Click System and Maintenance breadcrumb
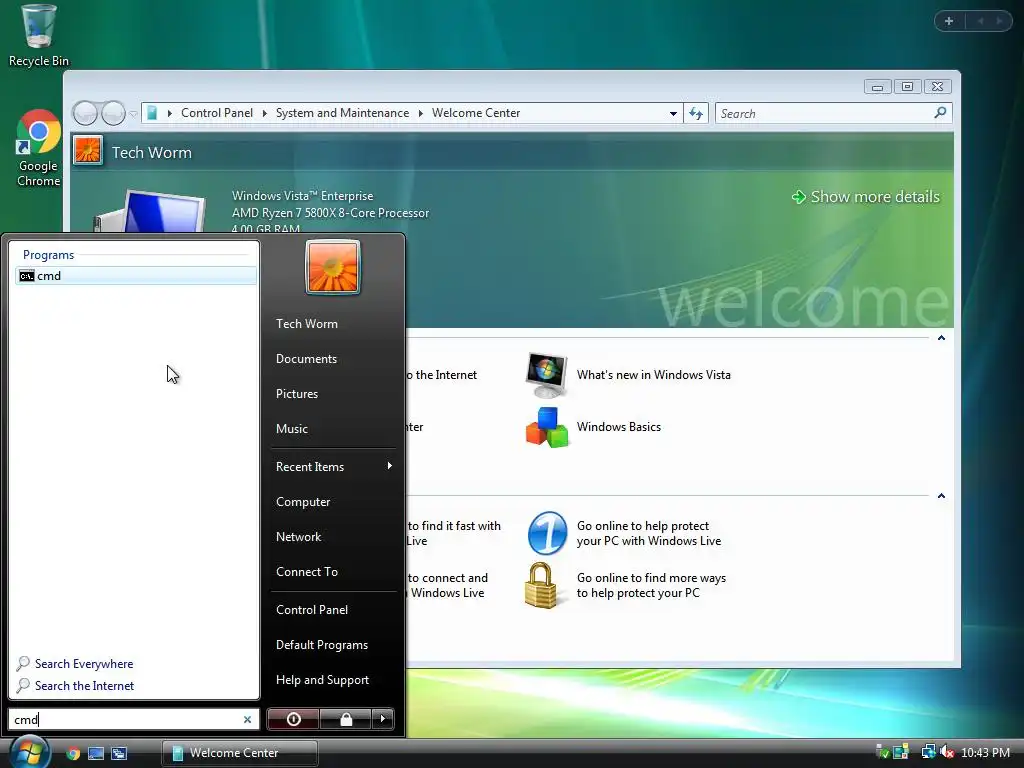Image resolution: width=1024 pixels, height=768 pixels. (x=342, y=113)
